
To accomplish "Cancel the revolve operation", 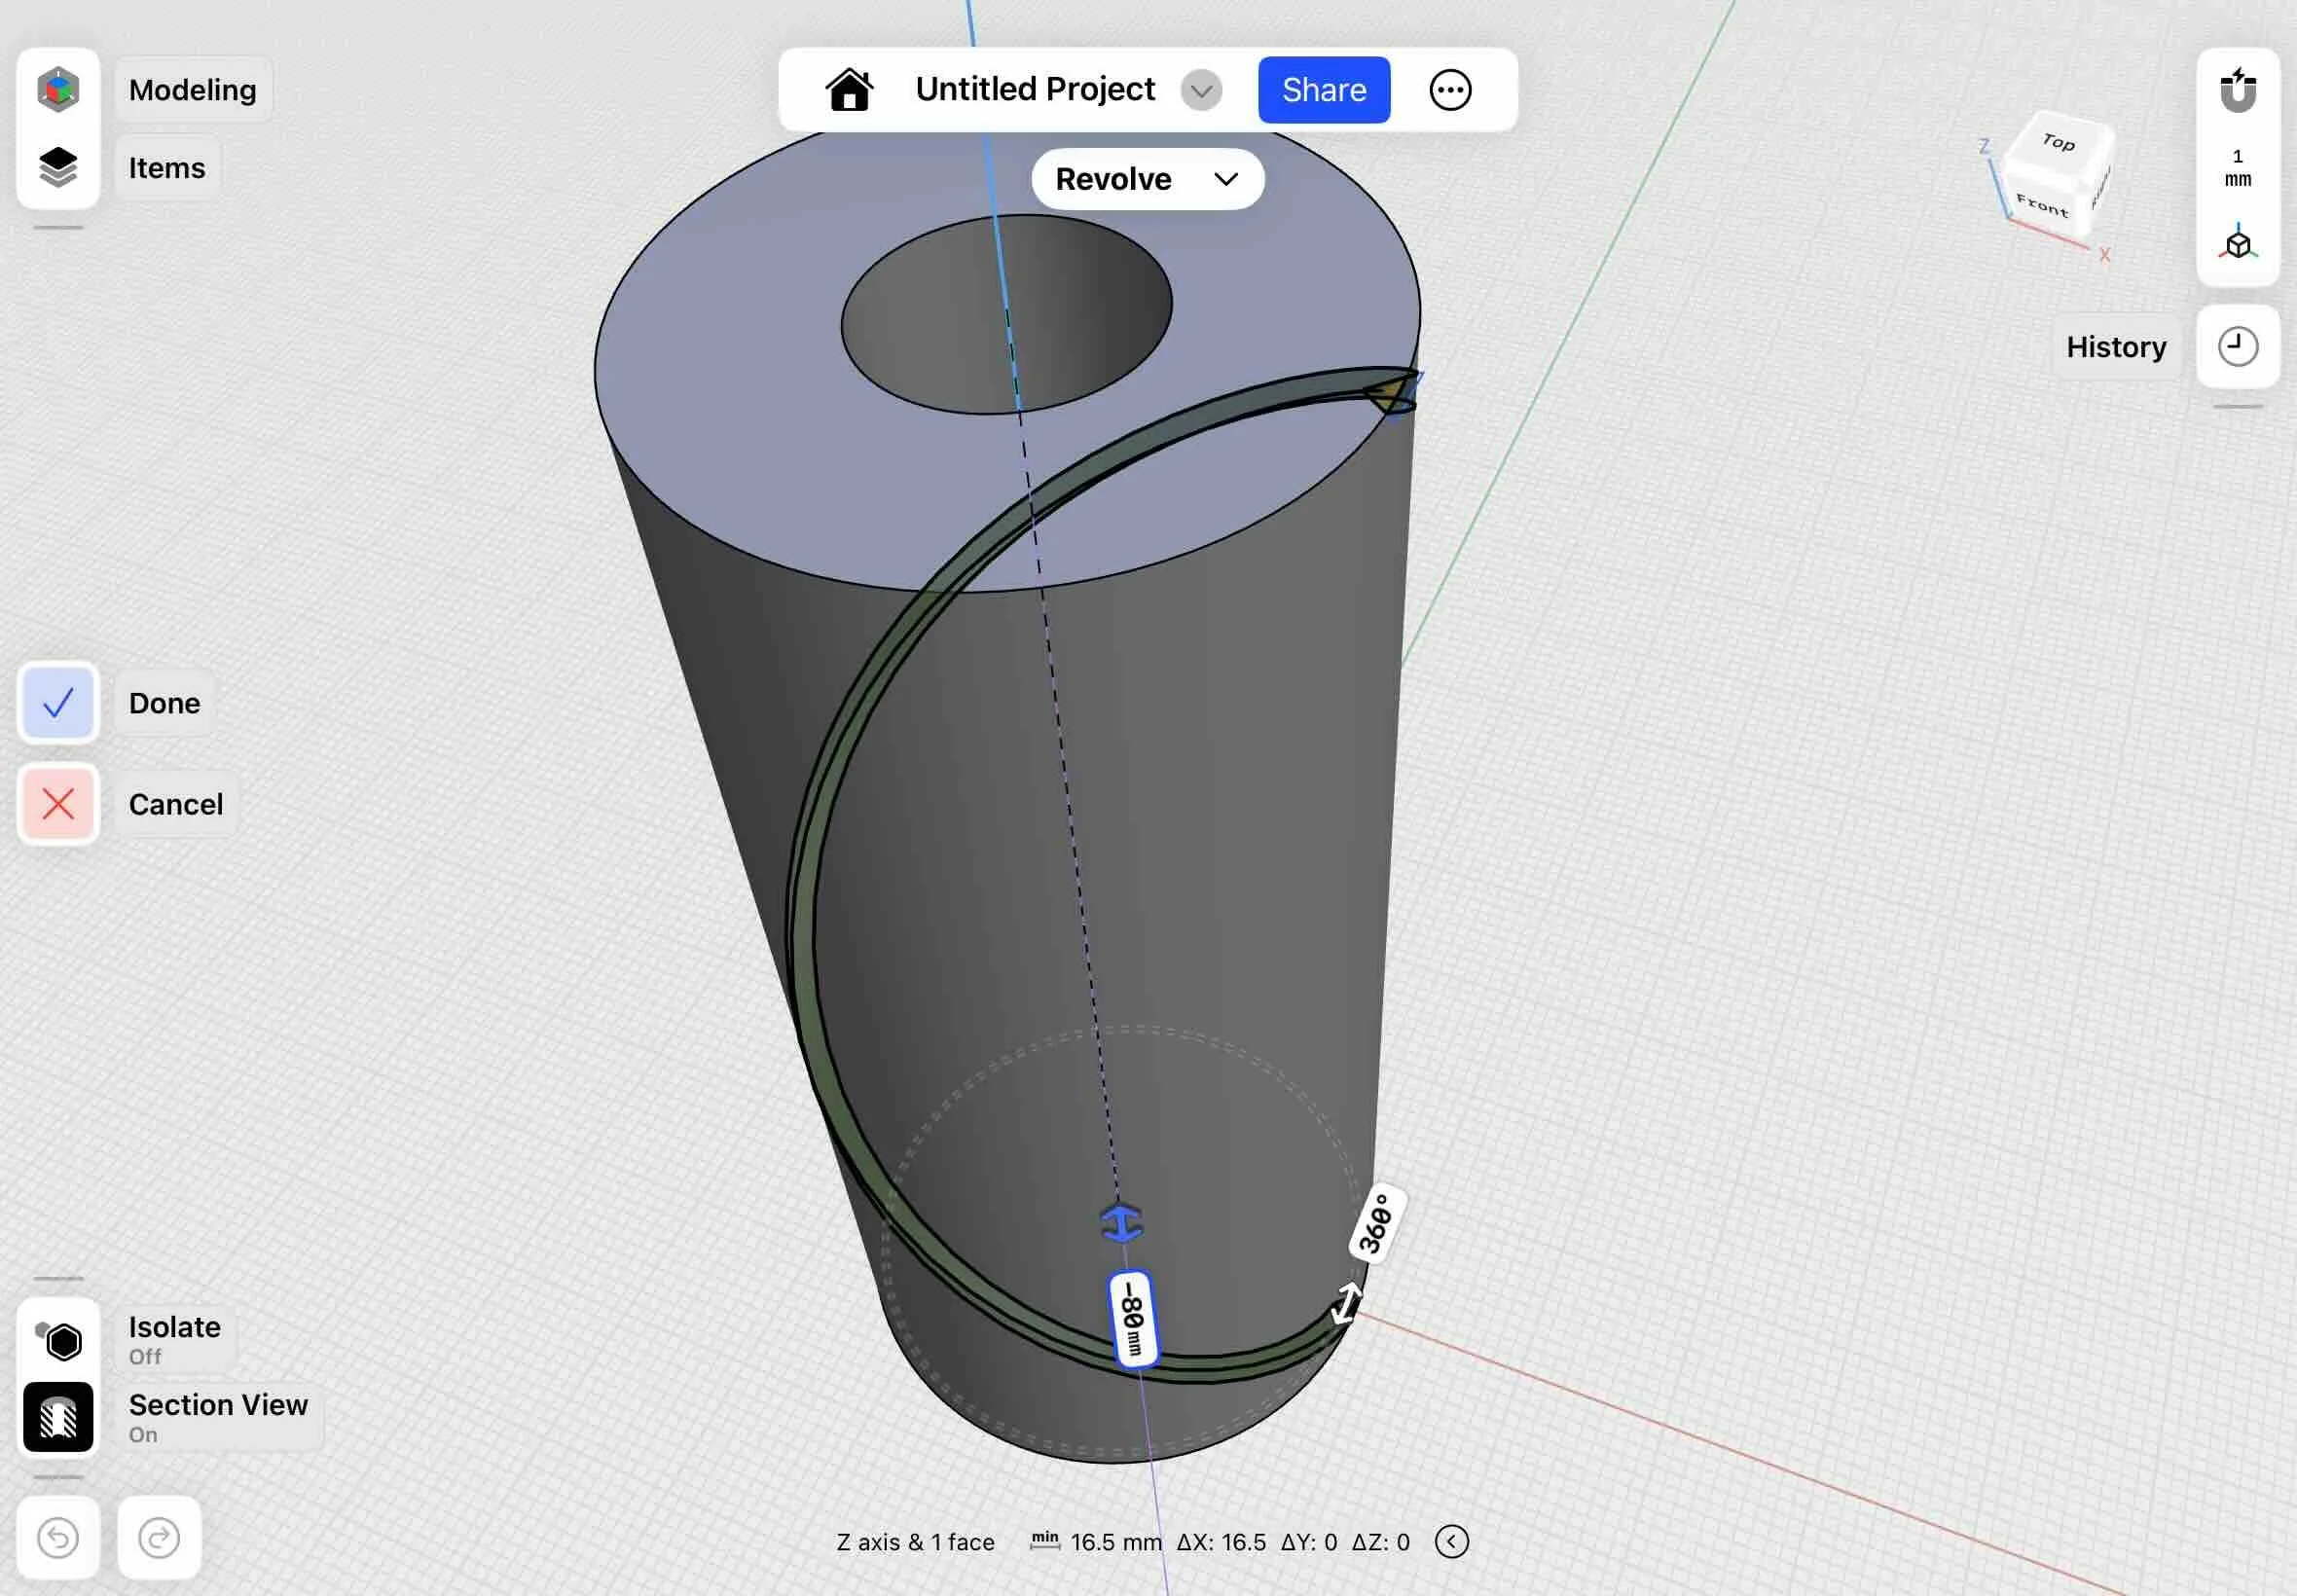I will 58,804.
